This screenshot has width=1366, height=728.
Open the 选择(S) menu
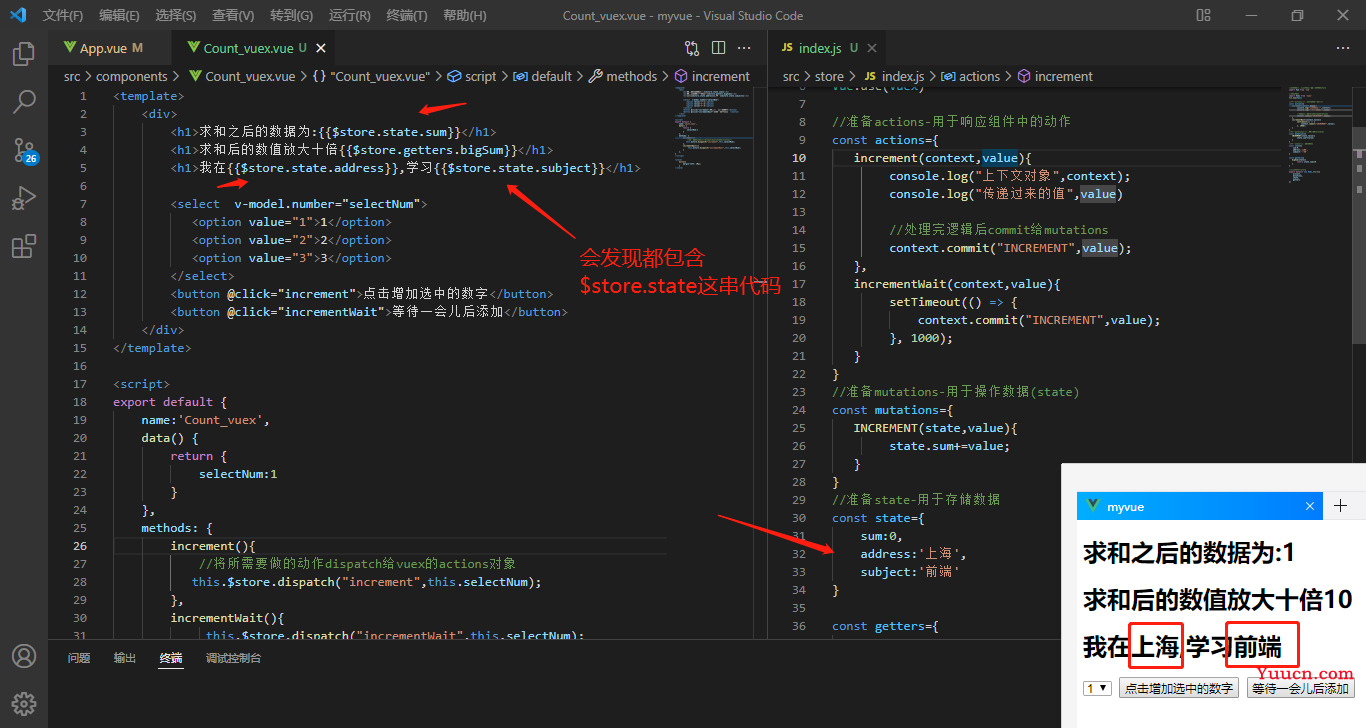pyautogui.click(x=176, y=15)
